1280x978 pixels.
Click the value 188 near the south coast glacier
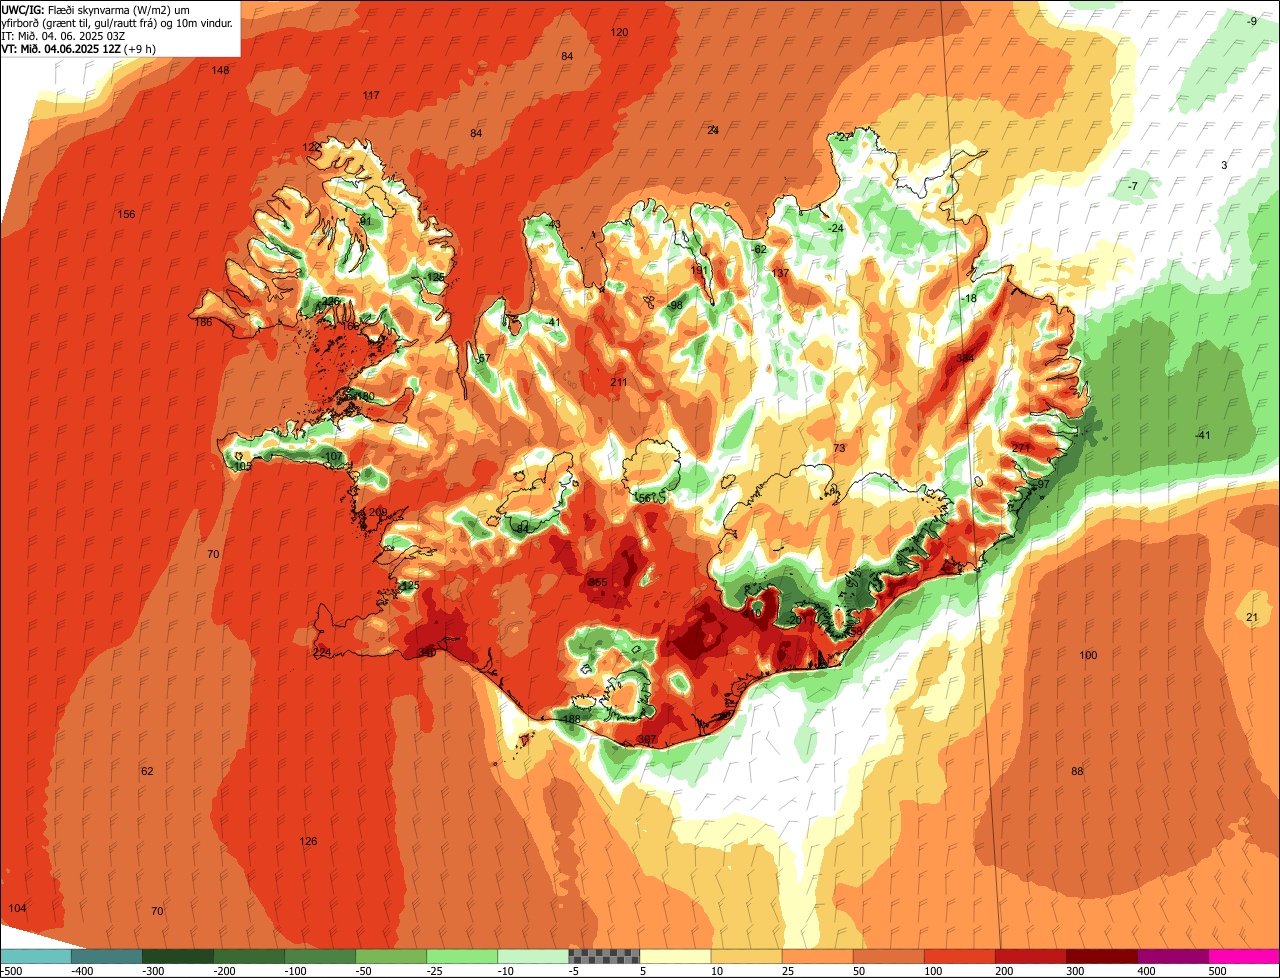coord(571,719)
